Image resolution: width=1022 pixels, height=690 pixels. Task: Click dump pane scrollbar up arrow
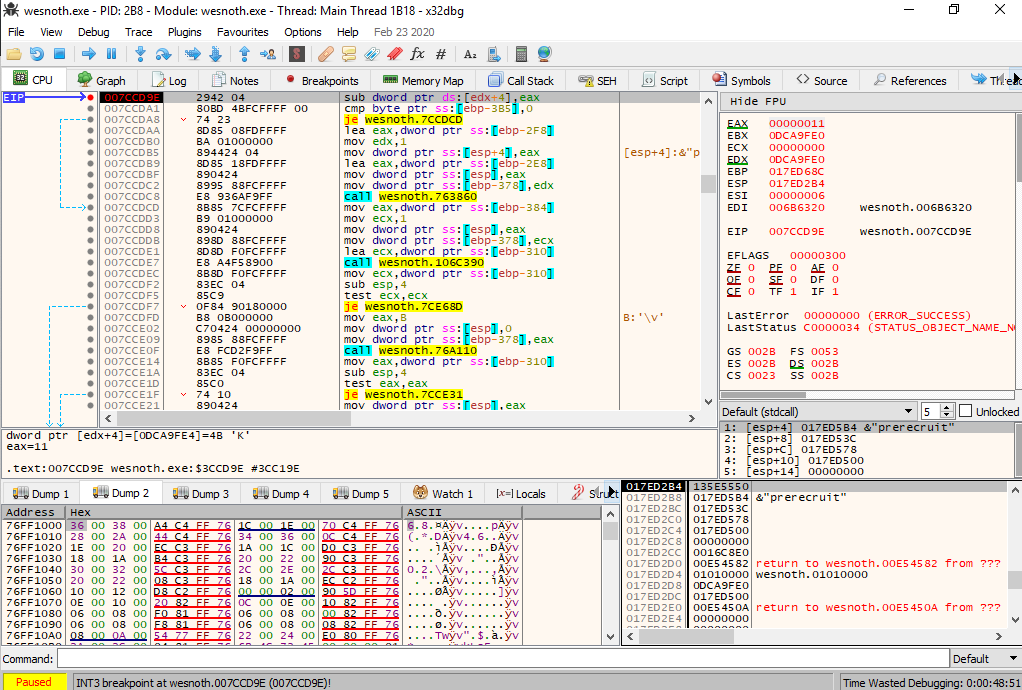tap(610, 514)
